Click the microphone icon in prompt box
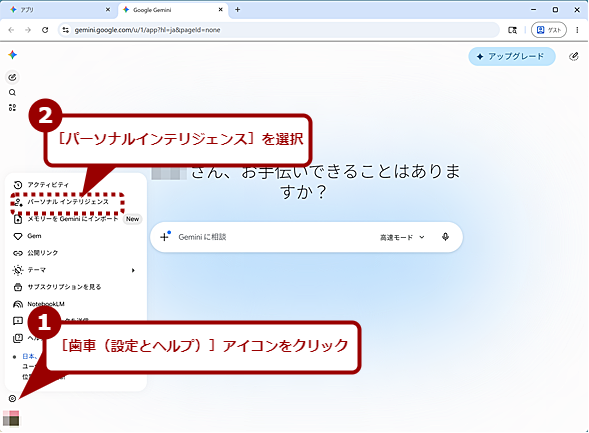This screenshot has height=433, width=589. click(446, 237)
